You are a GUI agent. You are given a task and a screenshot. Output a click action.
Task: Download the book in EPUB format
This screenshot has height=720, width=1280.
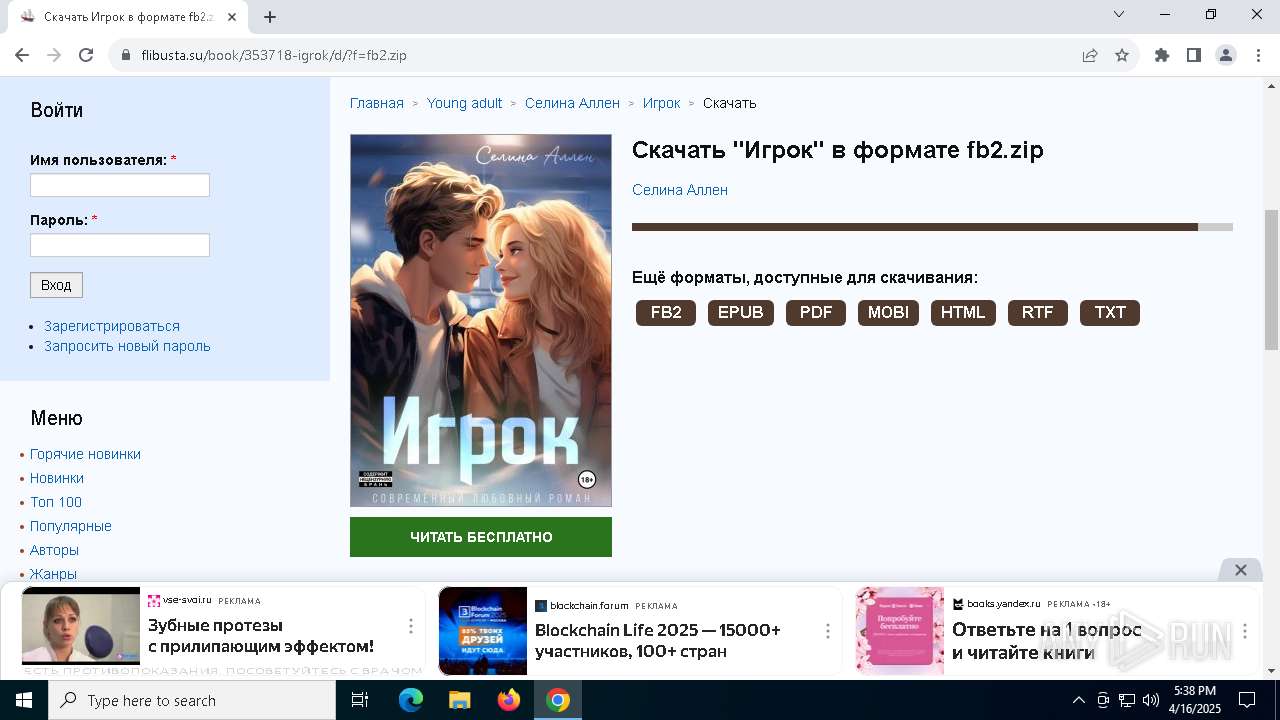[x=741, y=313]
